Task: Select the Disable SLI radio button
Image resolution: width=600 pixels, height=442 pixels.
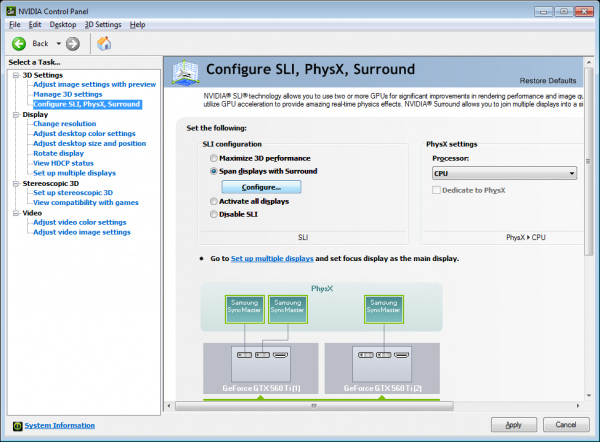Action: tap(214, 214)
